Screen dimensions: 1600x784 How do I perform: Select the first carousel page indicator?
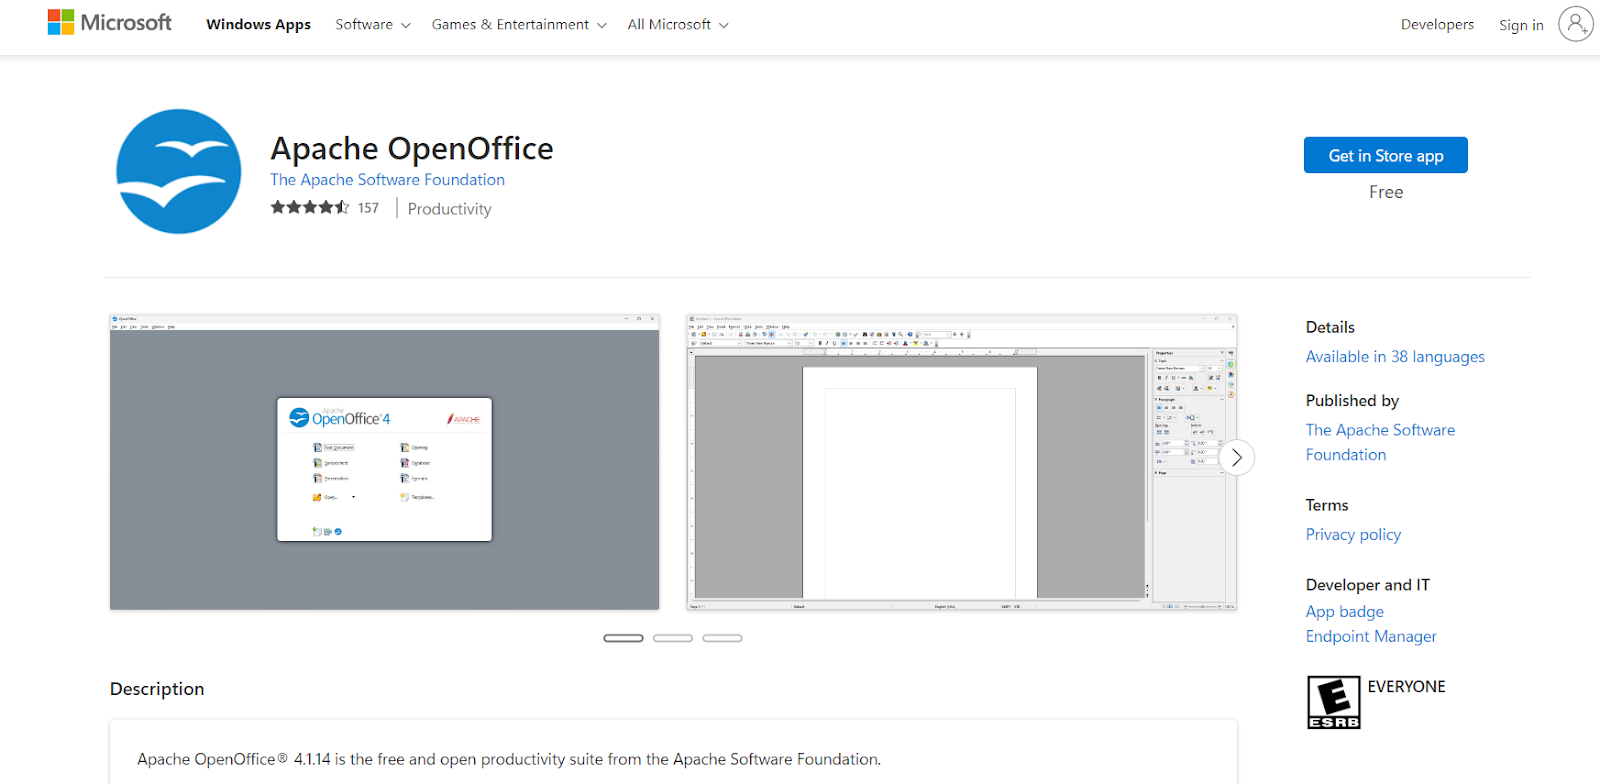tap(623, 638)
